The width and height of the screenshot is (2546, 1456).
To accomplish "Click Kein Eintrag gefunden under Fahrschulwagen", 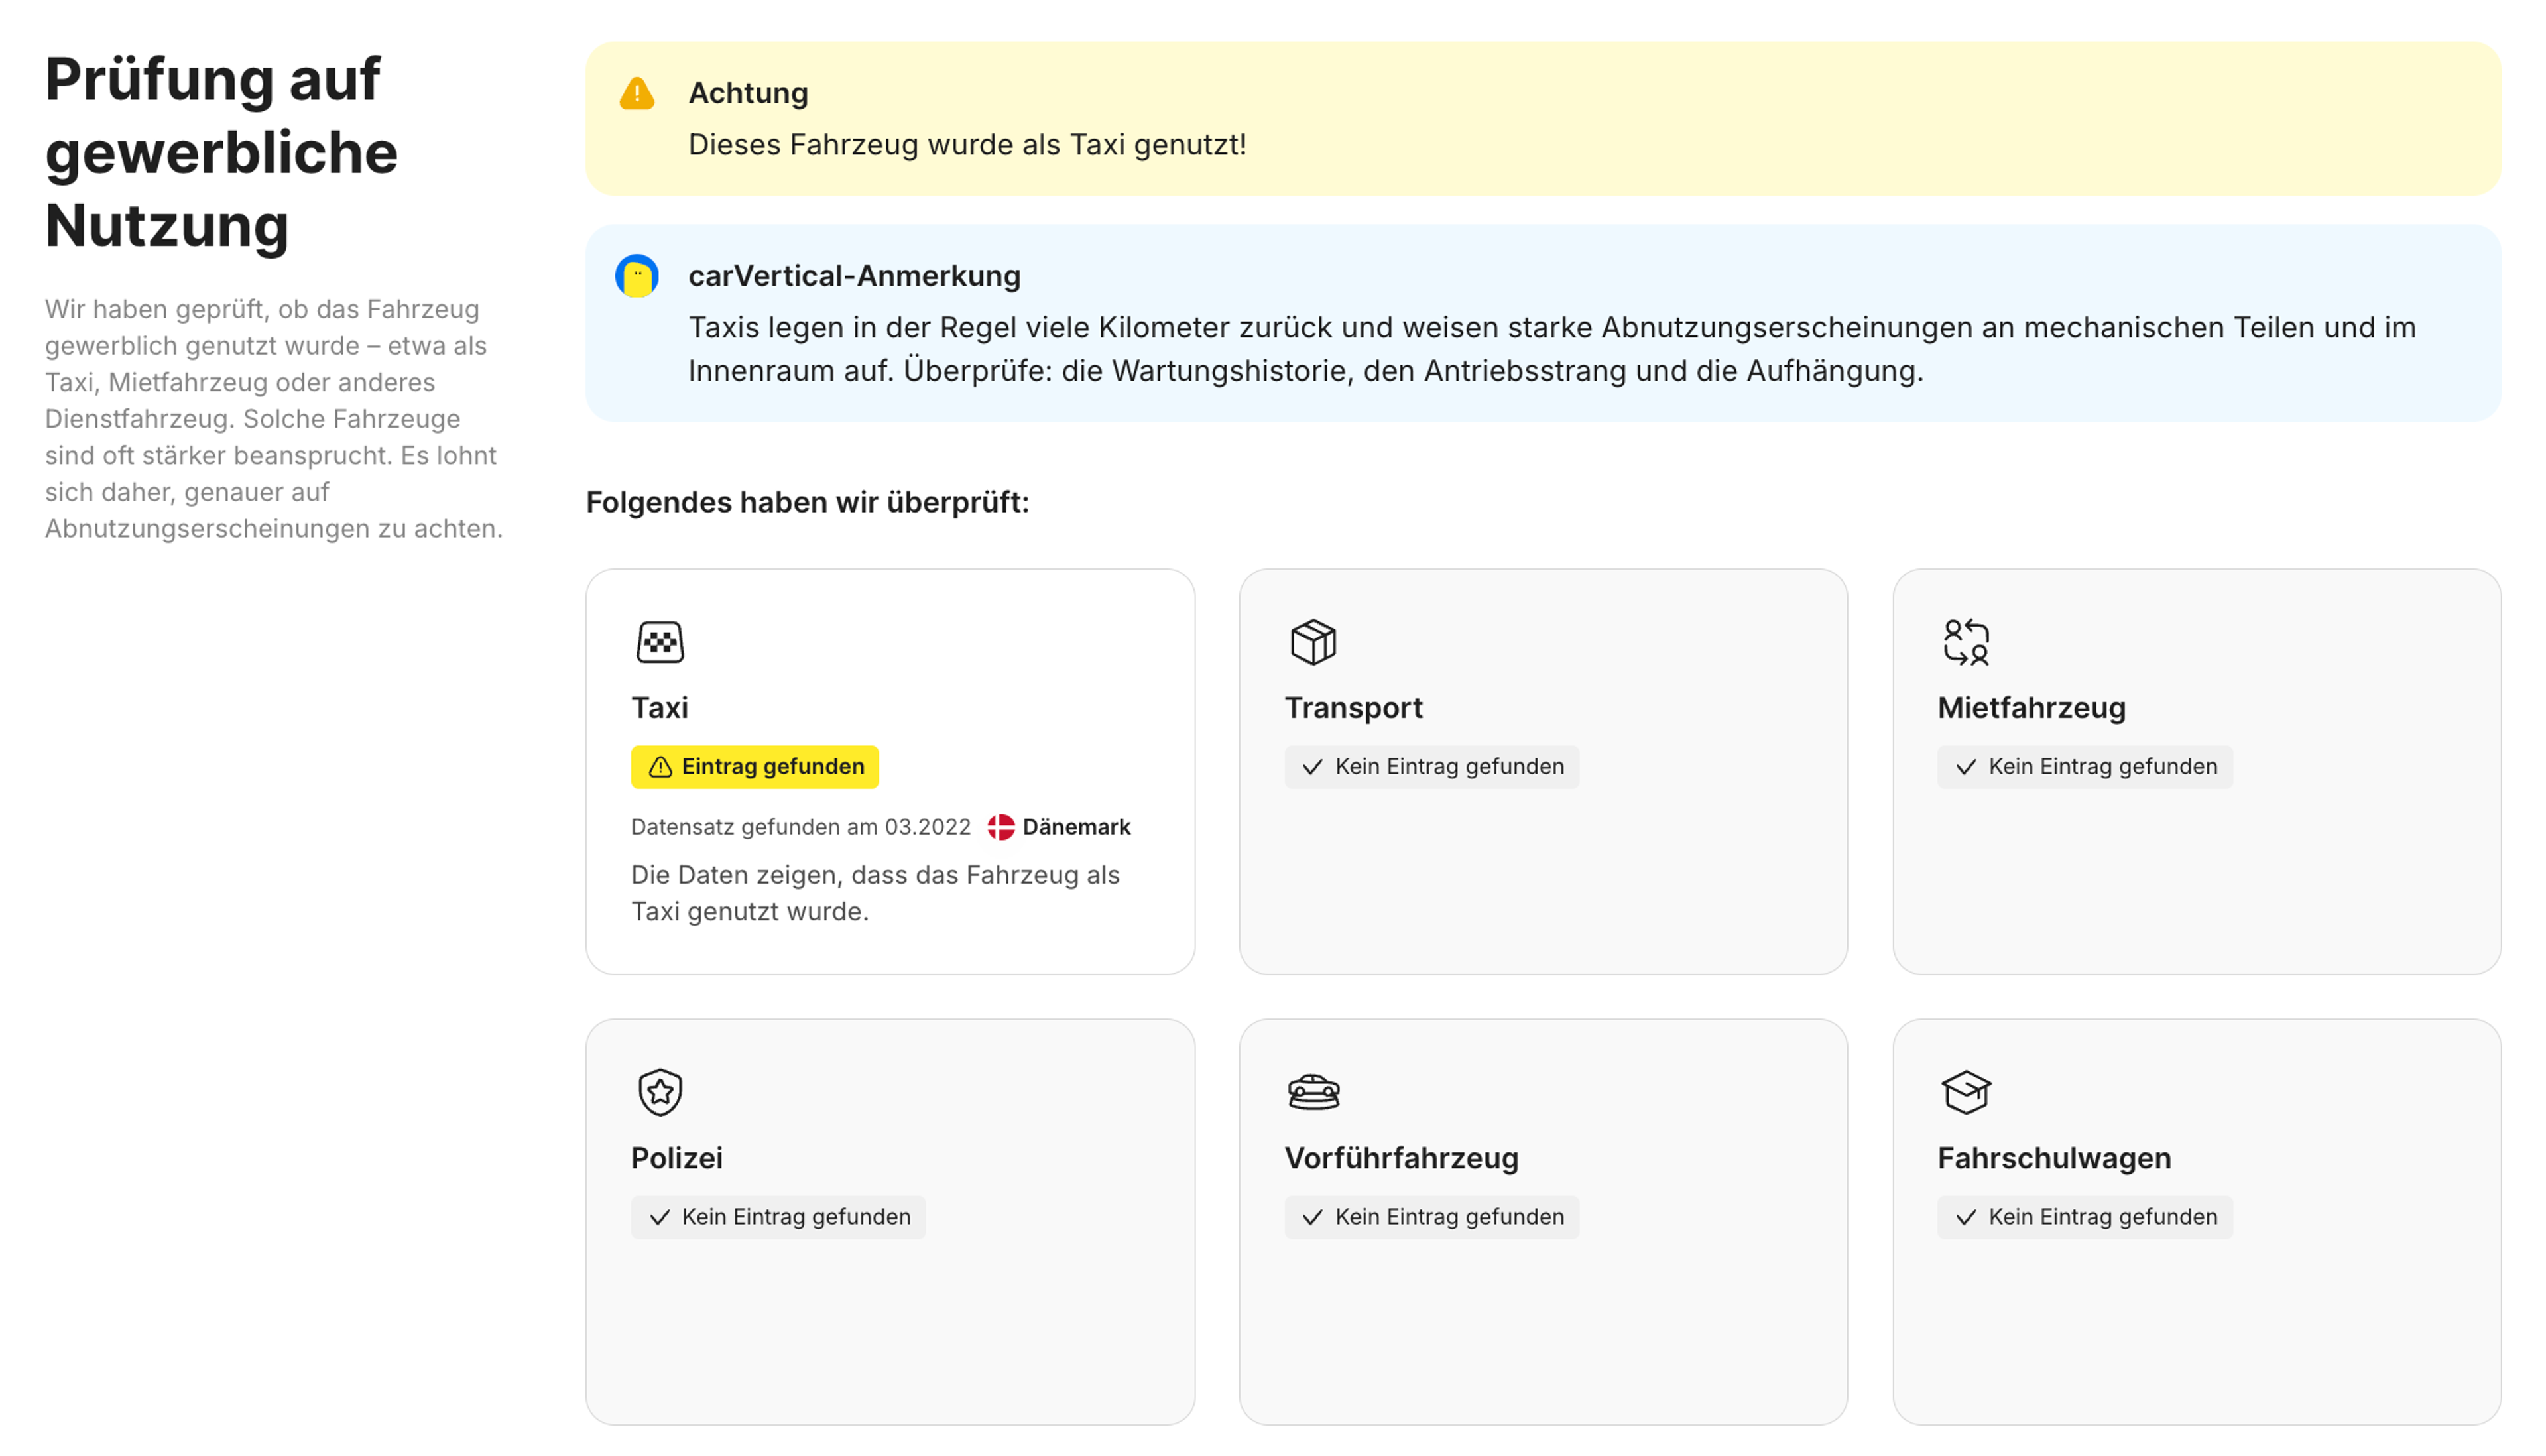I will (2085, 1217).
